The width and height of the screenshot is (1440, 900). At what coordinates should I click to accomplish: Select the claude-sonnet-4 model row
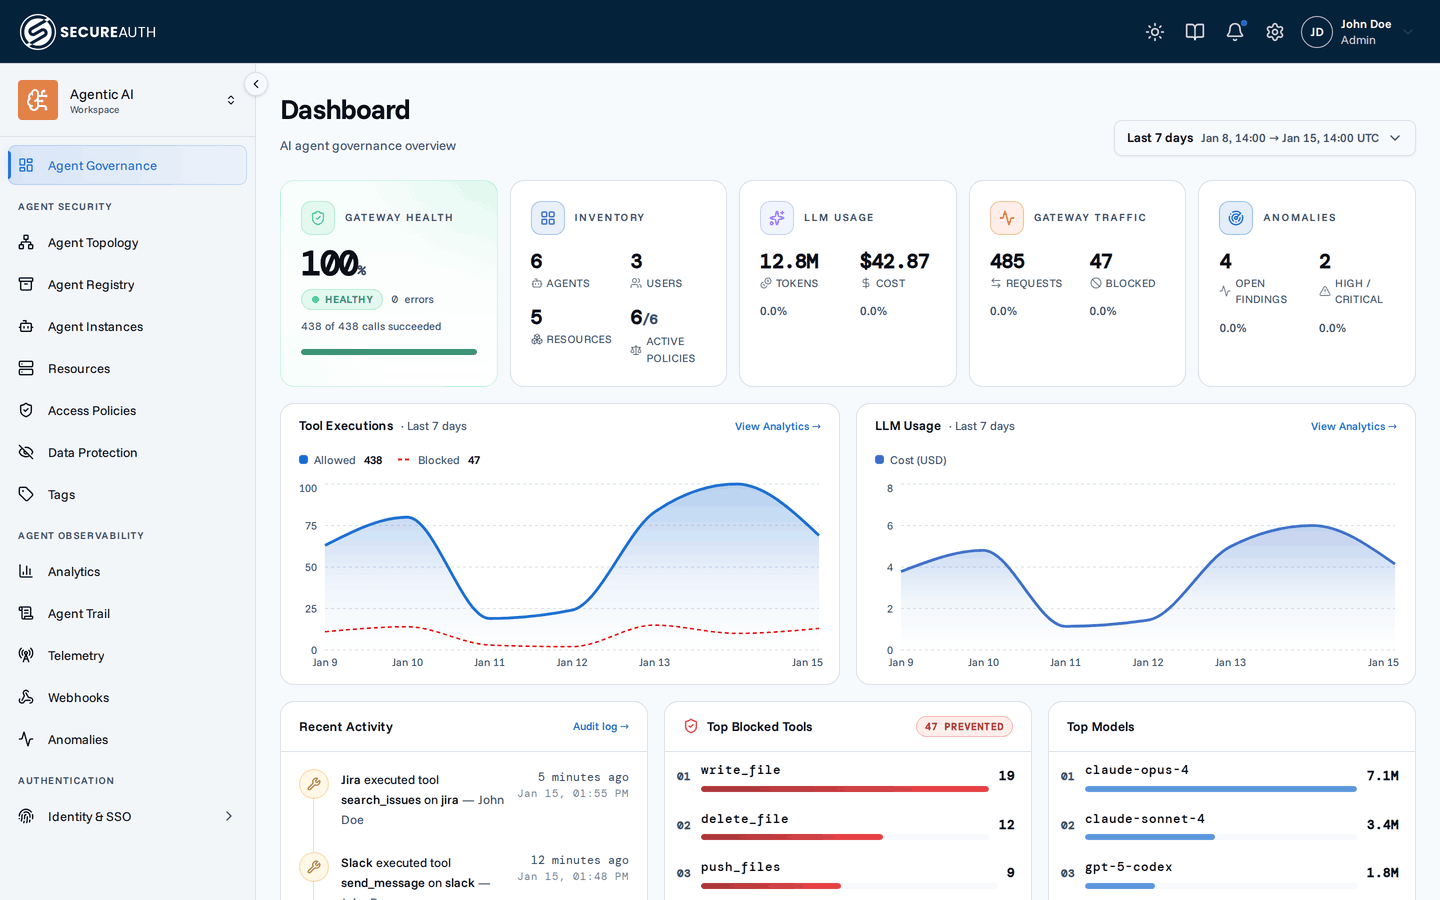tap(1231, 825)
